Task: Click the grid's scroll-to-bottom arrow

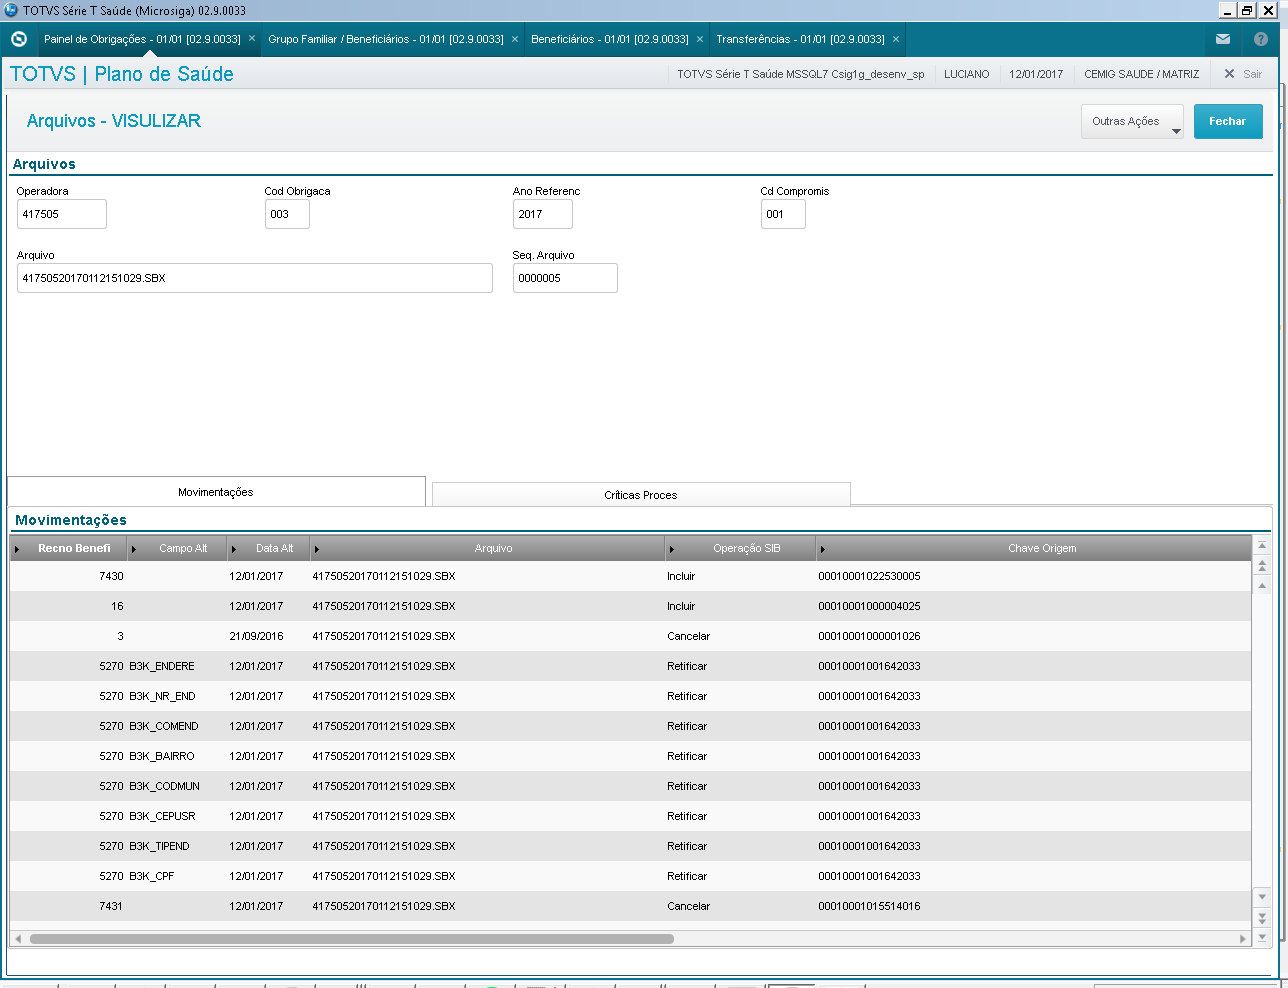Action: click(1262, 937)
